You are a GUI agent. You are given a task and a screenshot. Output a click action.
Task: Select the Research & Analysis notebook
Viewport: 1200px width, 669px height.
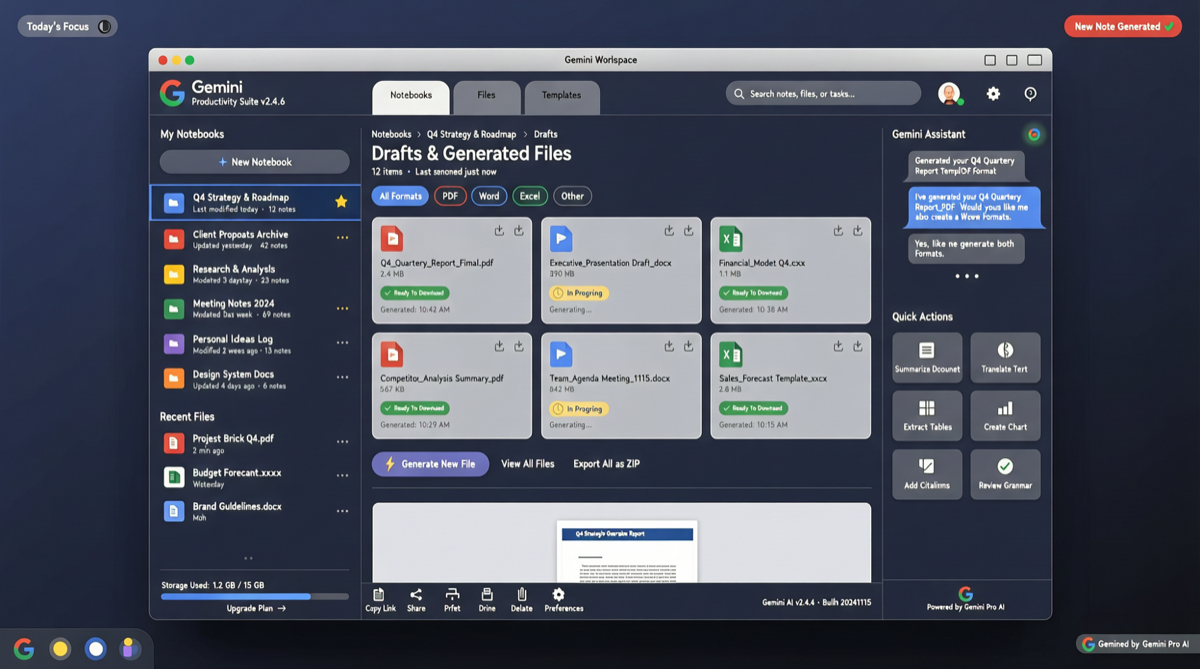point(254,274)
